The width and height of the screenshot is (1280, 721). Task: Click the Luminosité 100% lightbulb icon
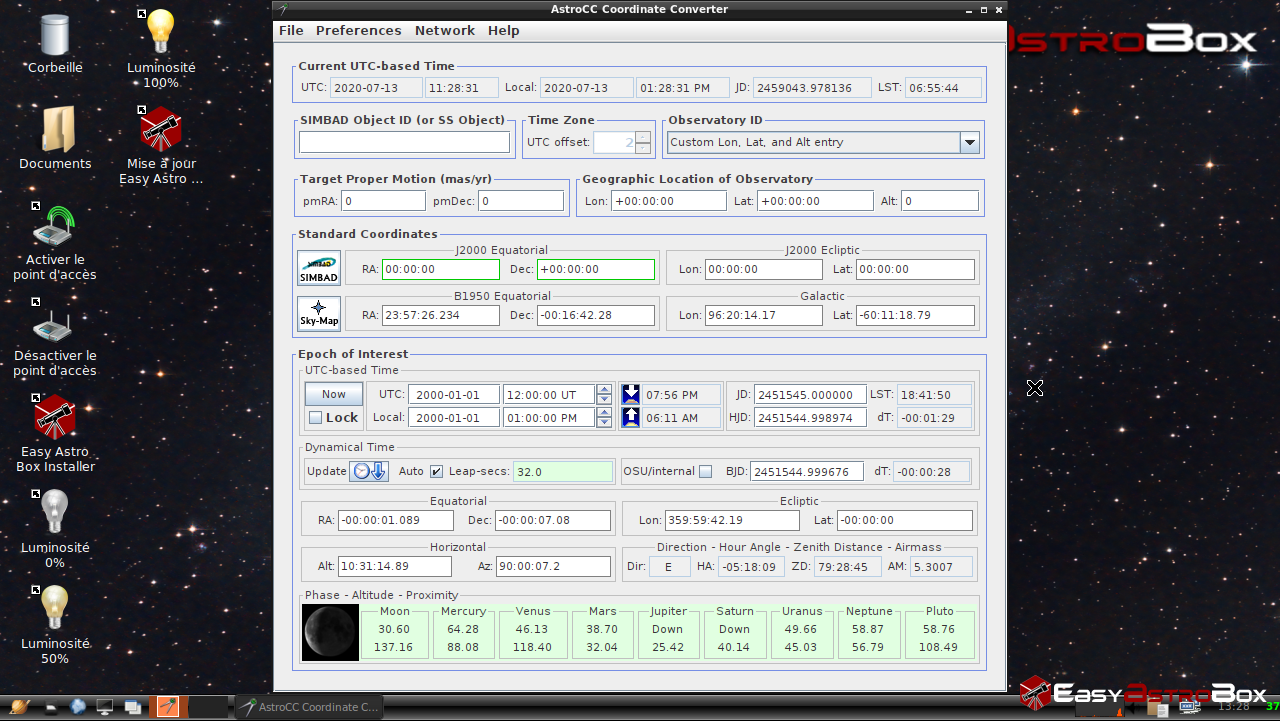pyautogui.click(x=160, y=33)
